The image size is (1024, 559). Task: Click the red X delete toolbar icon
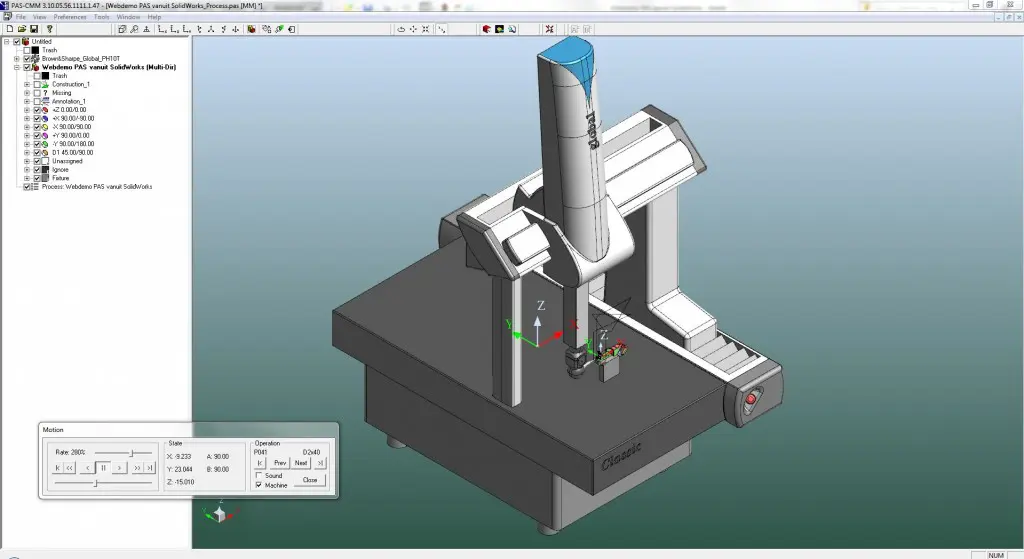tap(549, 29)
